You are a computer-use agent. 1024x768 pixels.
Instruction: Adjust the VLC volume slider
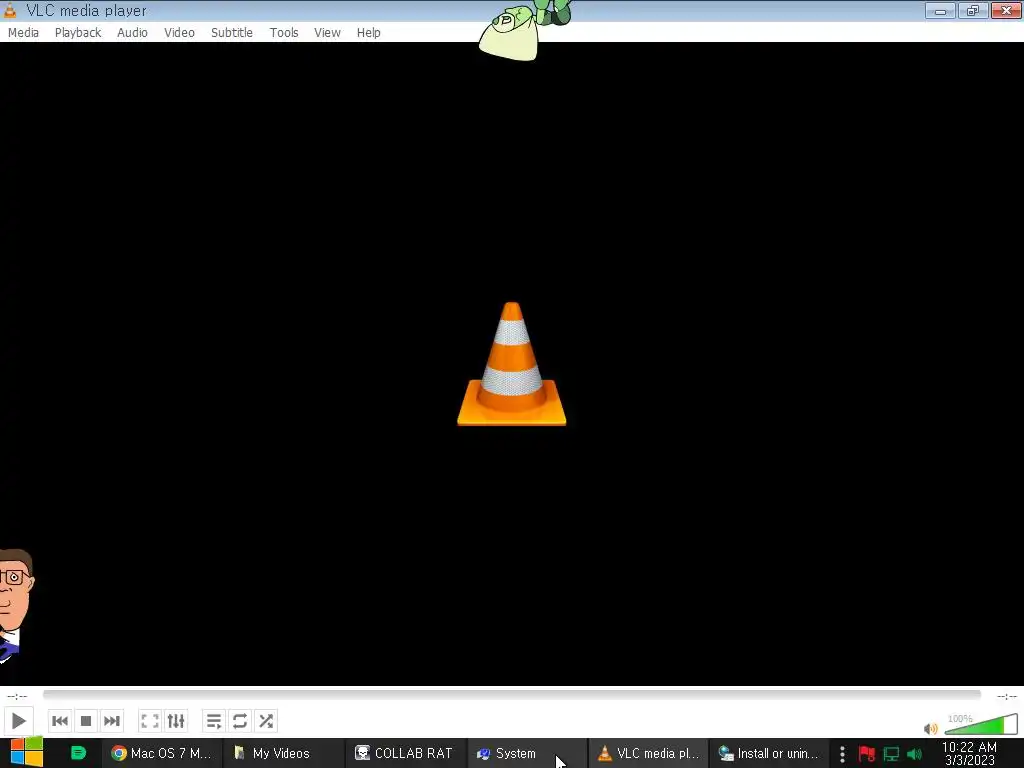[x=981, y=725]
